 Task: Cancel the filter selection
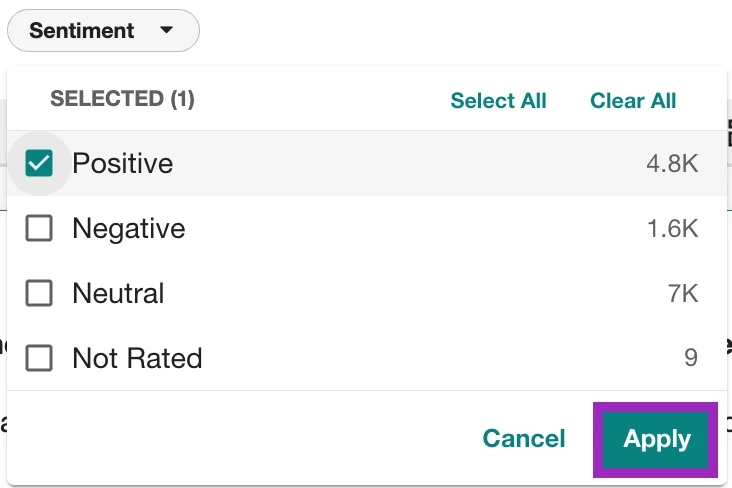point(524,438)
